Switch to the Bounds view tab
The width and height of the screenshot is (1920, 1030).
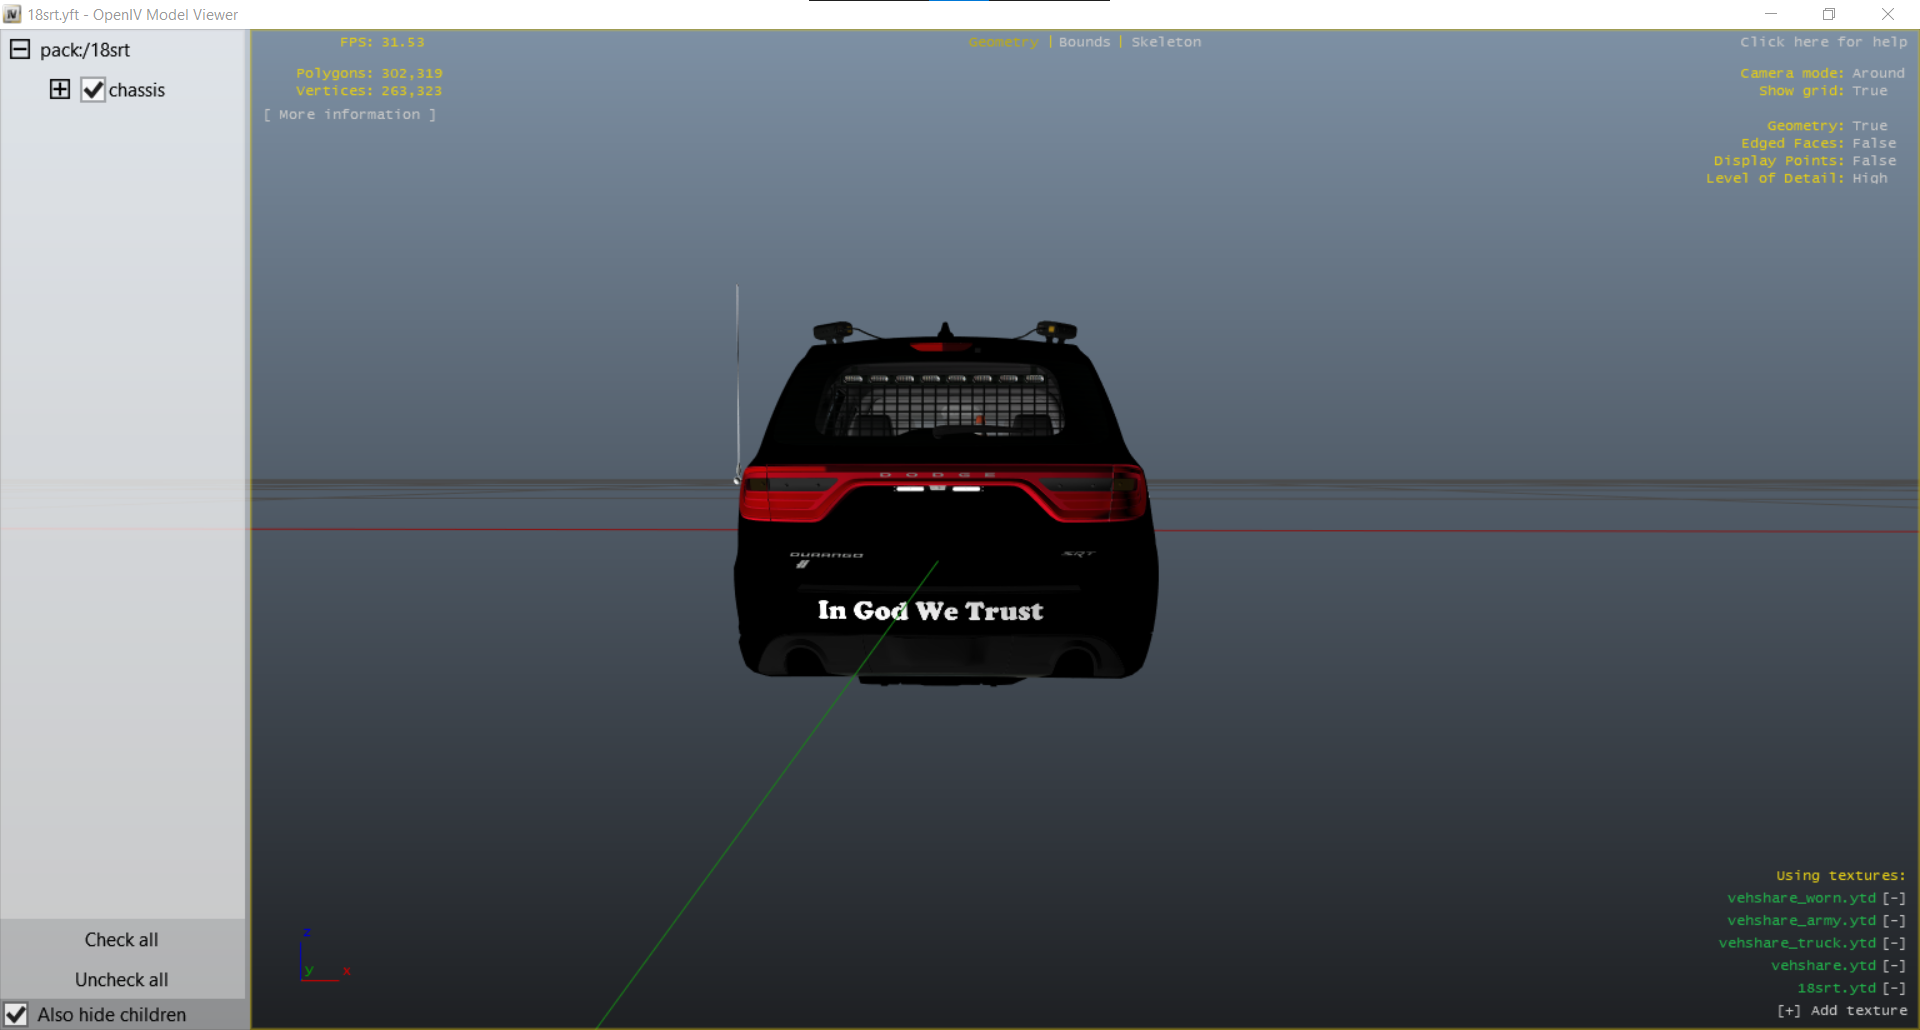[x=1084, y=42]
